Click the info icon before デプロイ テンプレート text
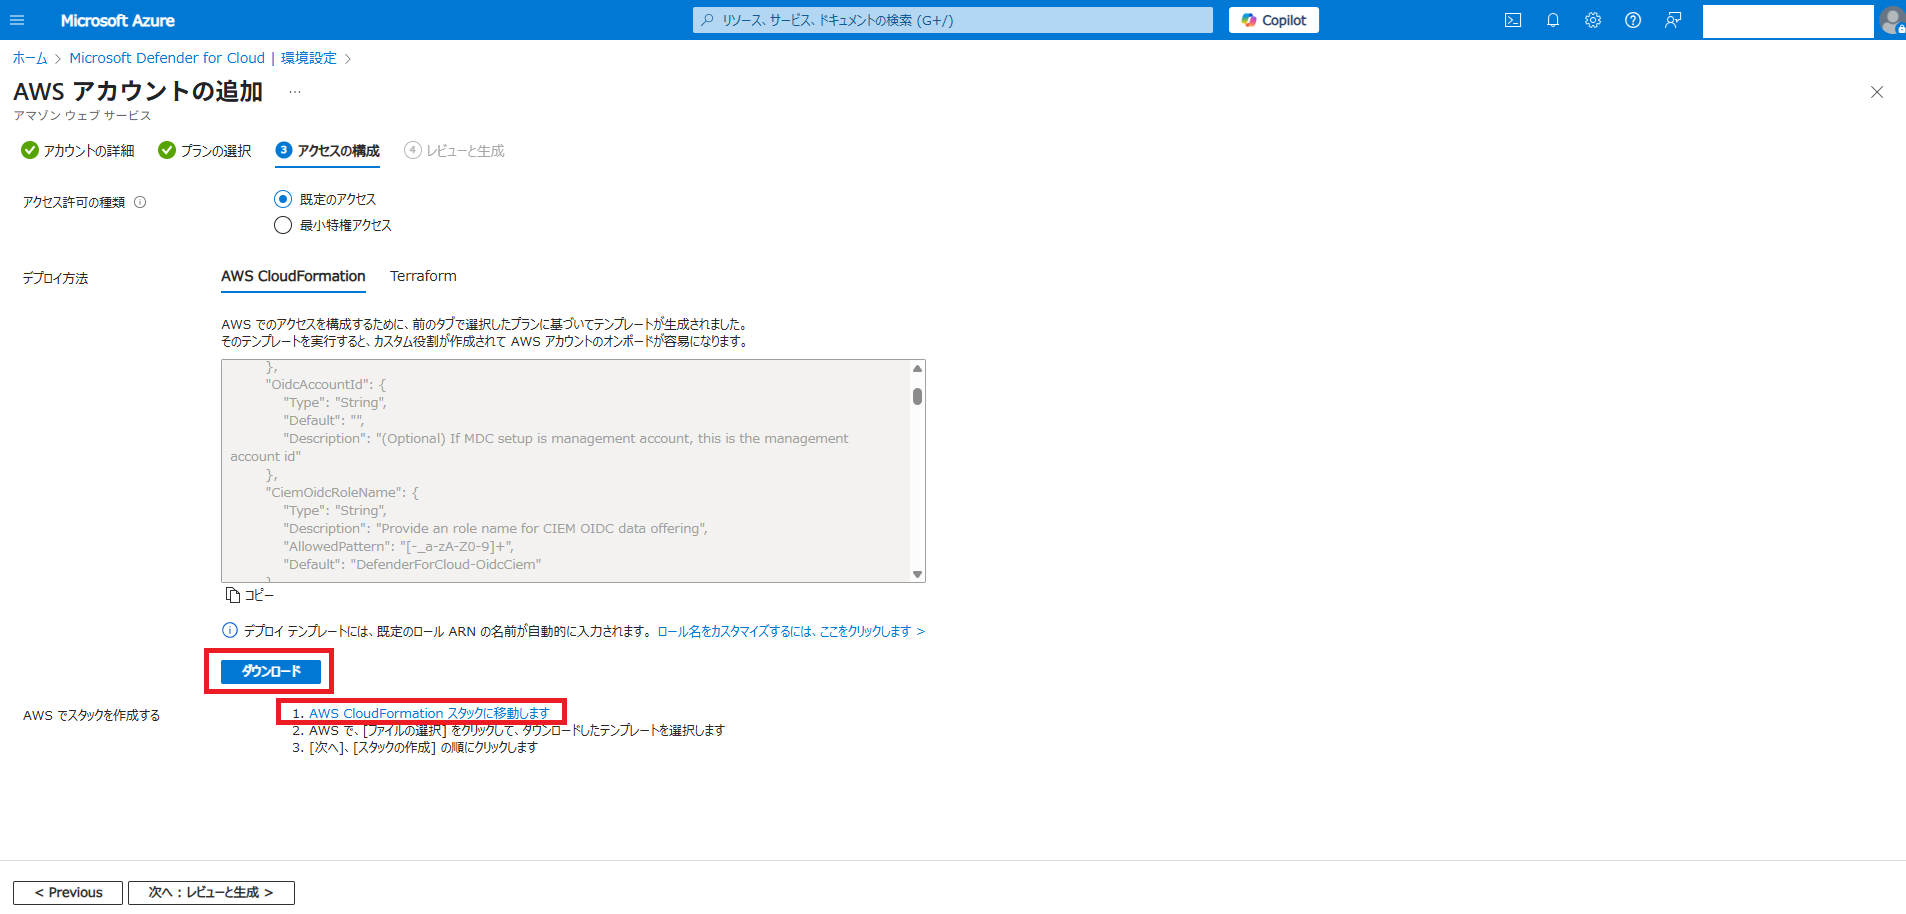This screenshot has width=1906, height=914. point(230,630)
